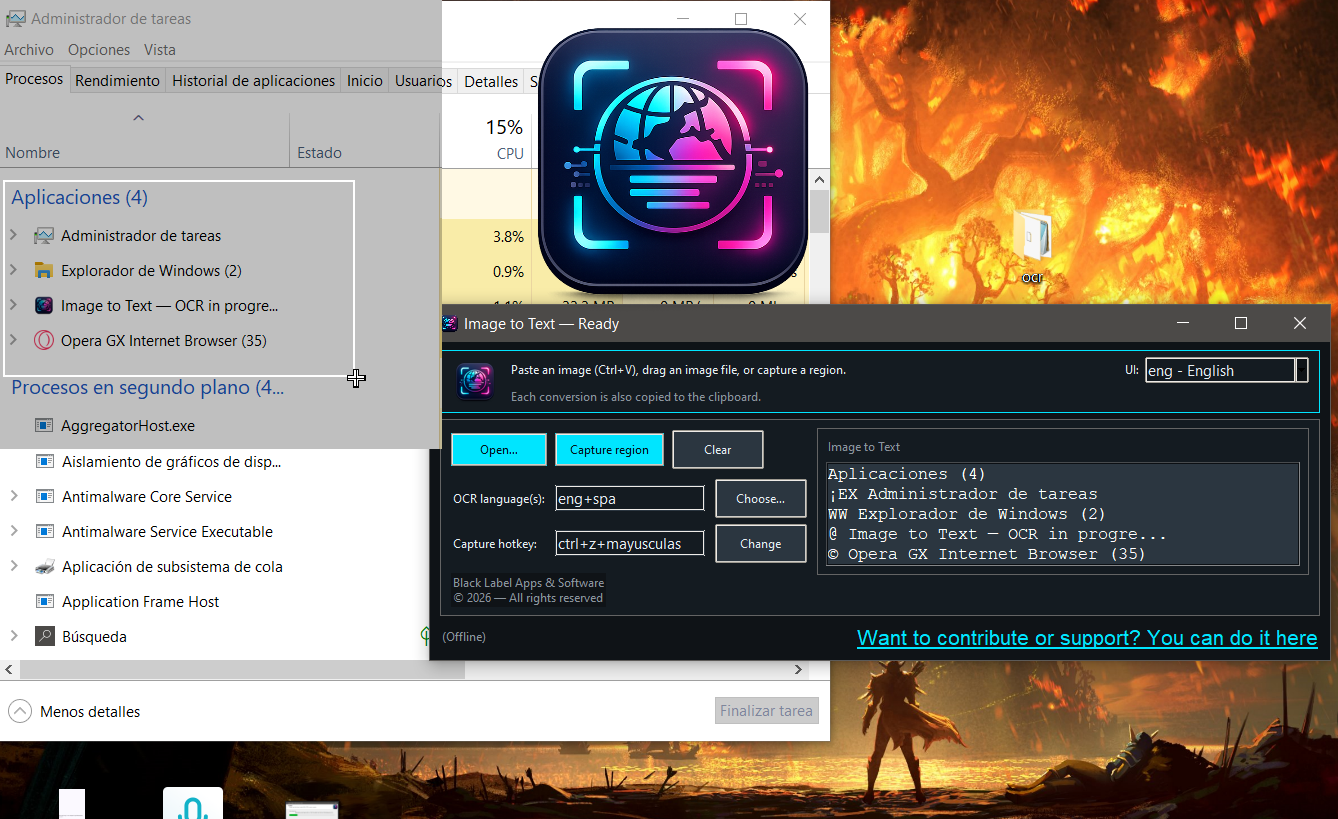
Task: Open the Vista menu
Action: pyautogui.click(x=160, y=49)
